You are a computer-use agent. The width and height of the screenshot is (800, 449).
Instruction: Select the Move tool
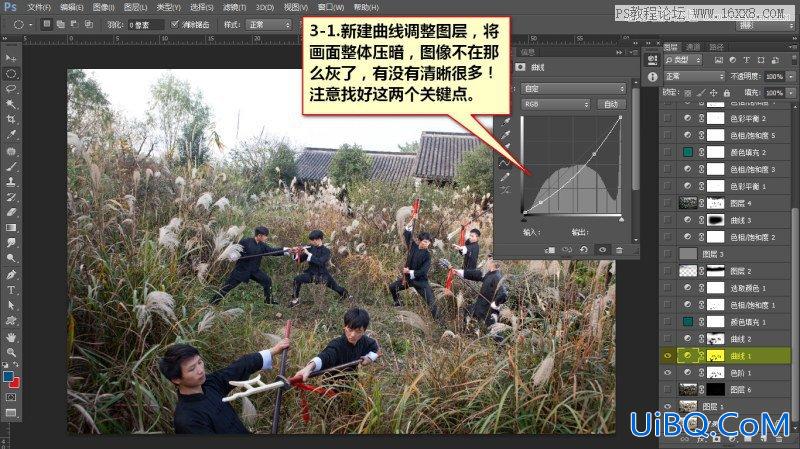click(11, 58)
